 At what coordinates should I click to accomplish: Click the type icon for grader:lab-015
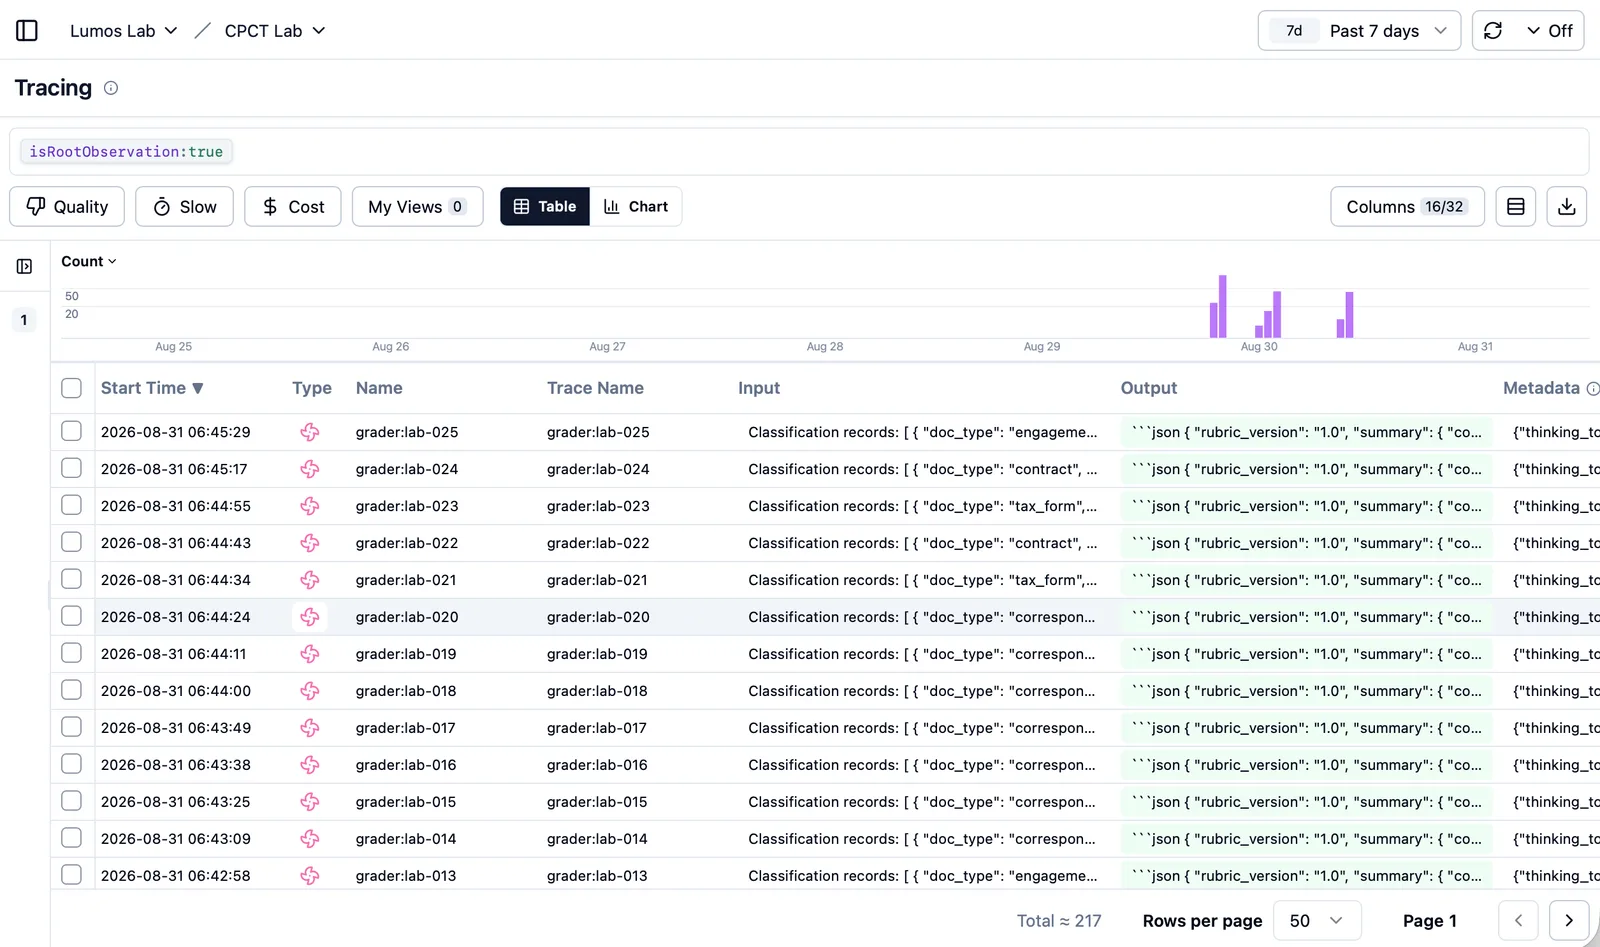point(310,802)
